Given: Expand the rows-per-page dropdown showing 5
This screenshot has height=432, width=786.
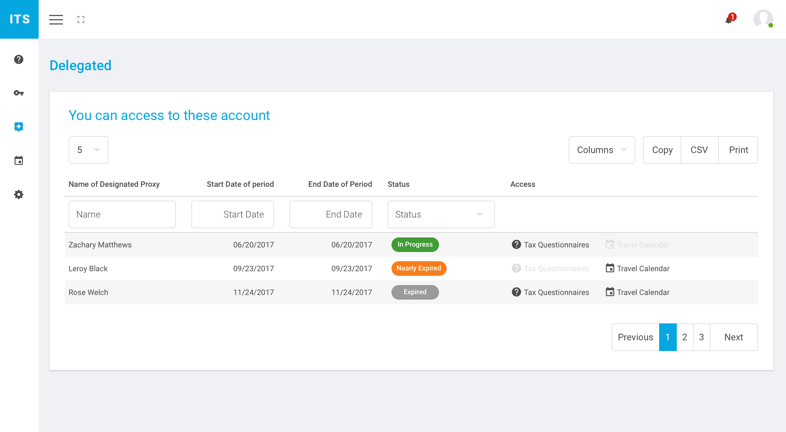Looking at the screenshot, I should click(x=88, y=150).
